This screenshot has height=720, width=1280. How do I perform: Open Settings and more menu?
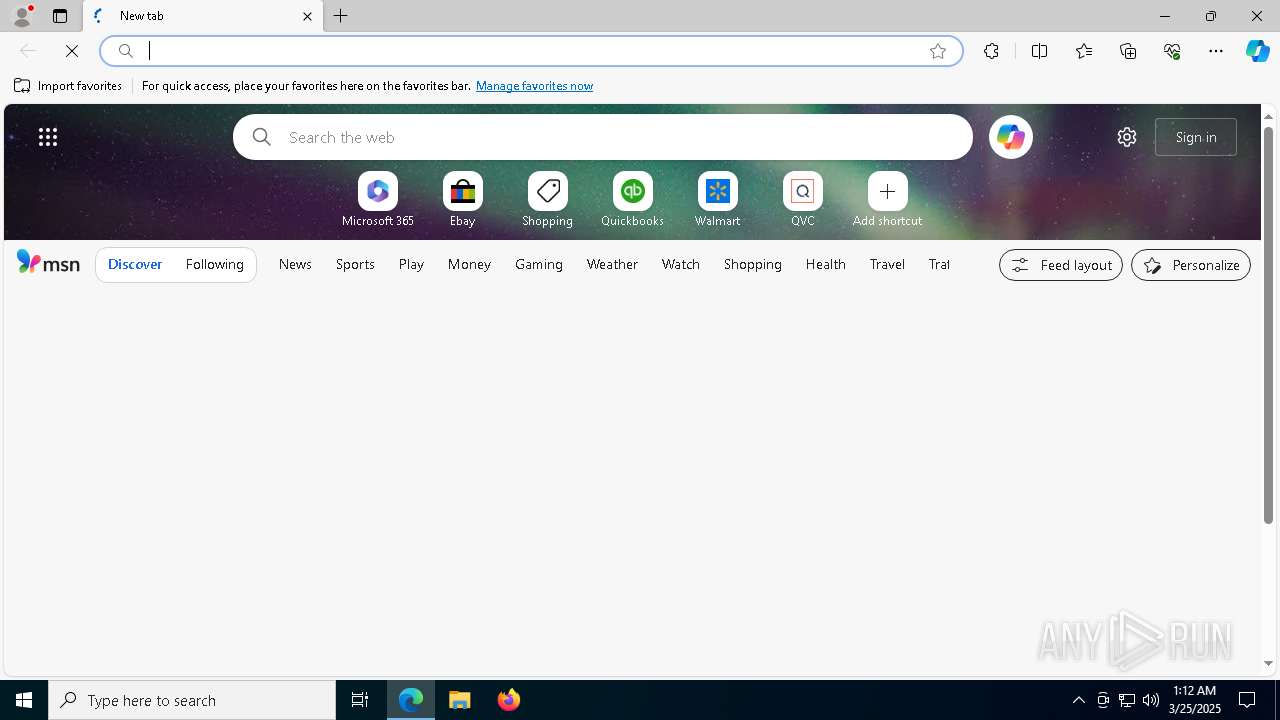pos(1216,51)
